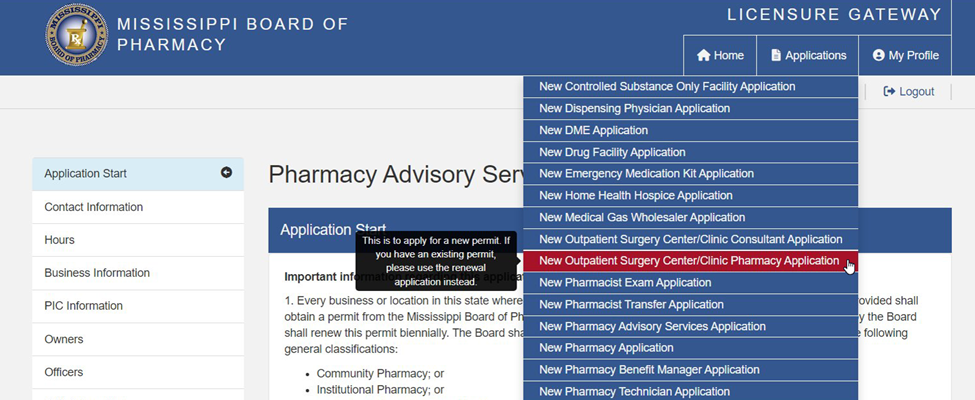Click the logout arrow icon

click(889, 91)
